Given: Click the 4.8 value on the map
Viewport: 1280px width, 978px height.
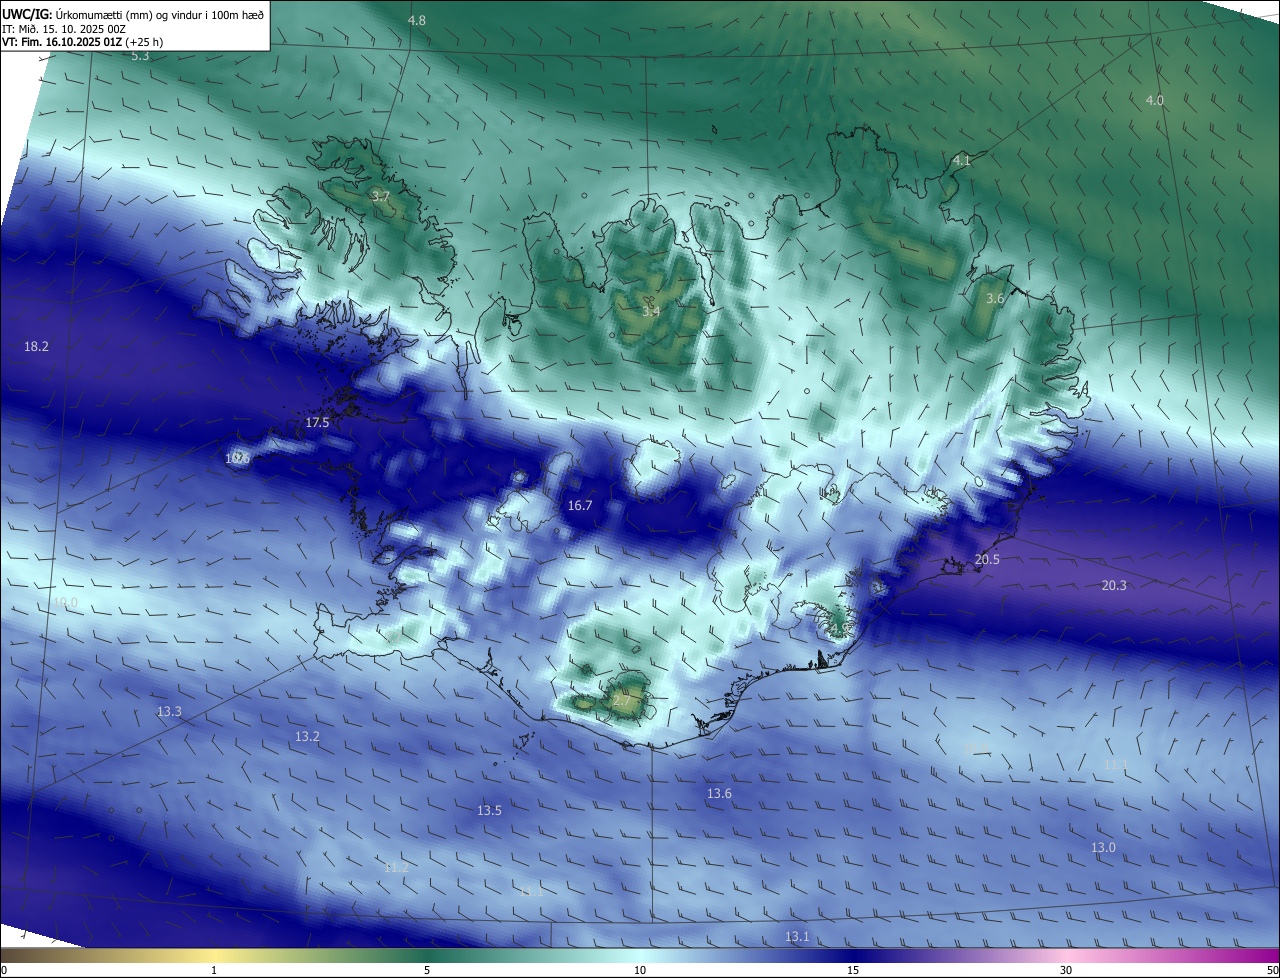Looking at the screenshot, I should point(417,21).
